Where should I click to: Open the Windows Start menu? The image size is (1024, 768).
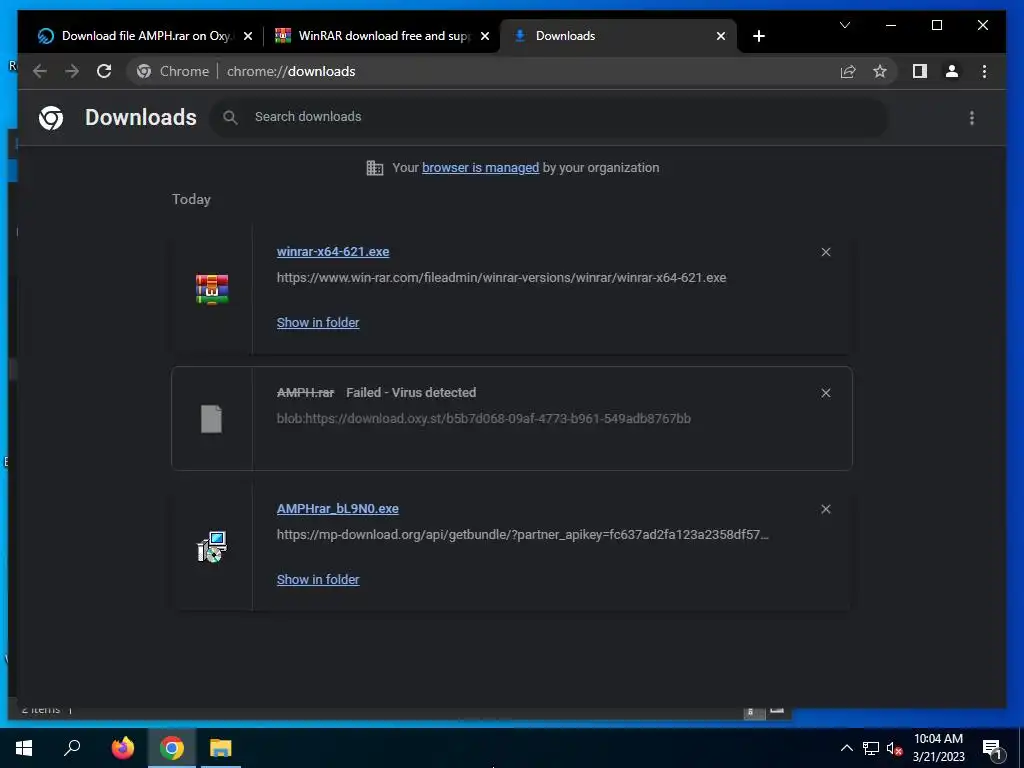(24, 748)
